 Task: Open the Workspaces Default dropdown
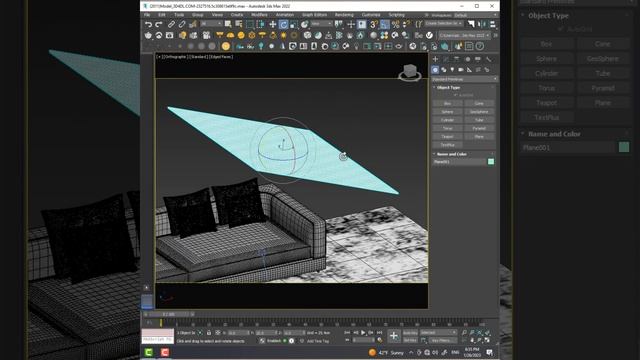[477, 15]
